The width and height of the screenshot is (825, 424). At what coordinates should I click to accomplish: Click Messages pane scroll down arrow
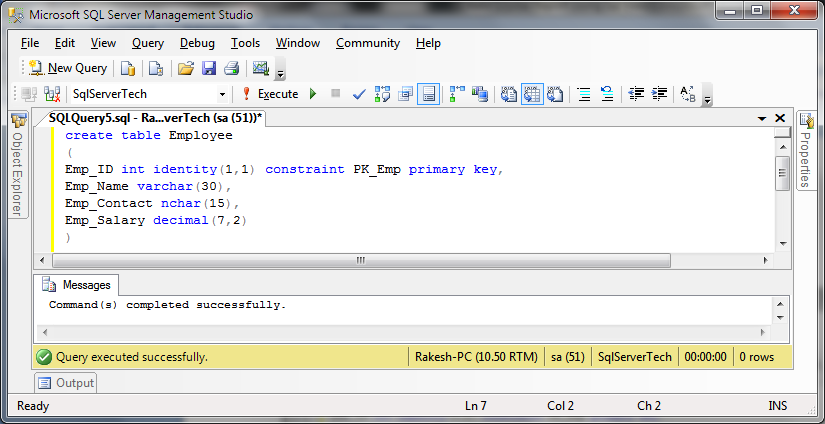[x=780, y=317]
